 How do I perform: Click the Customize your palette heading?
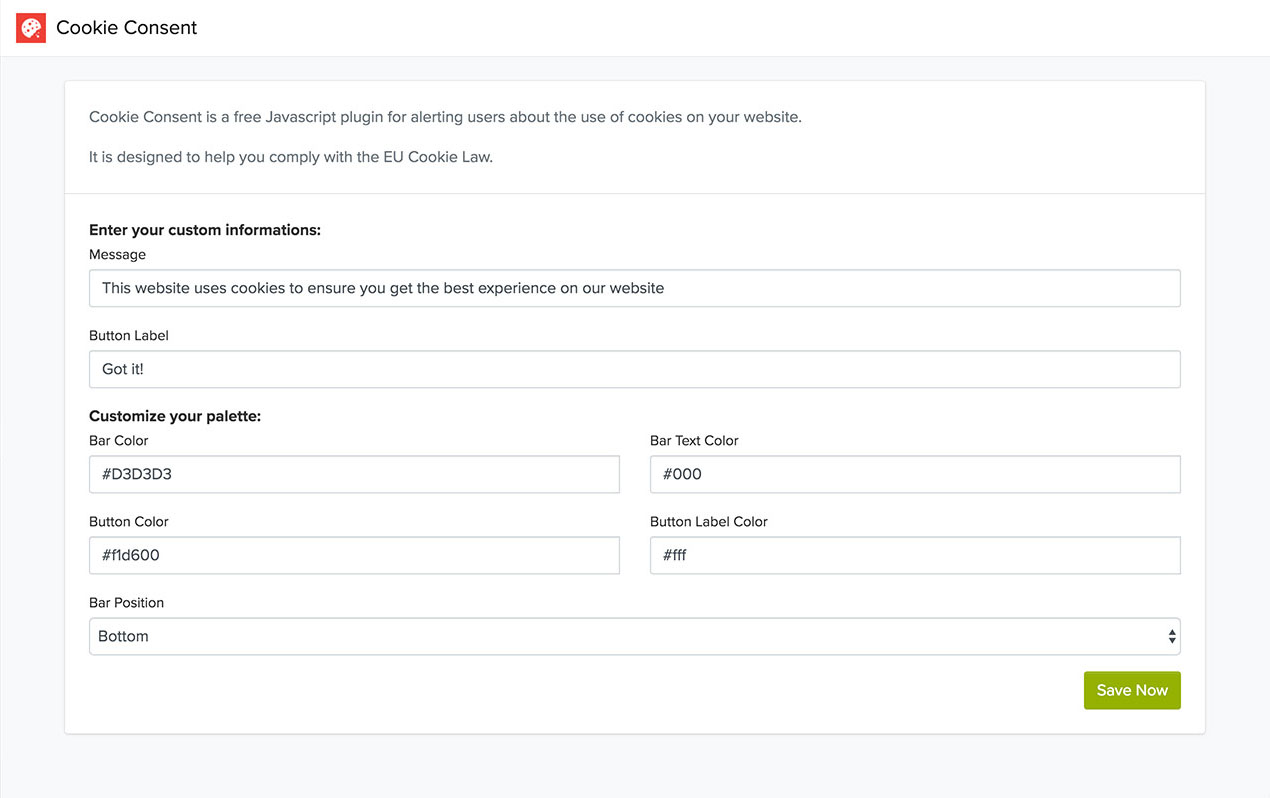(175, 416)
